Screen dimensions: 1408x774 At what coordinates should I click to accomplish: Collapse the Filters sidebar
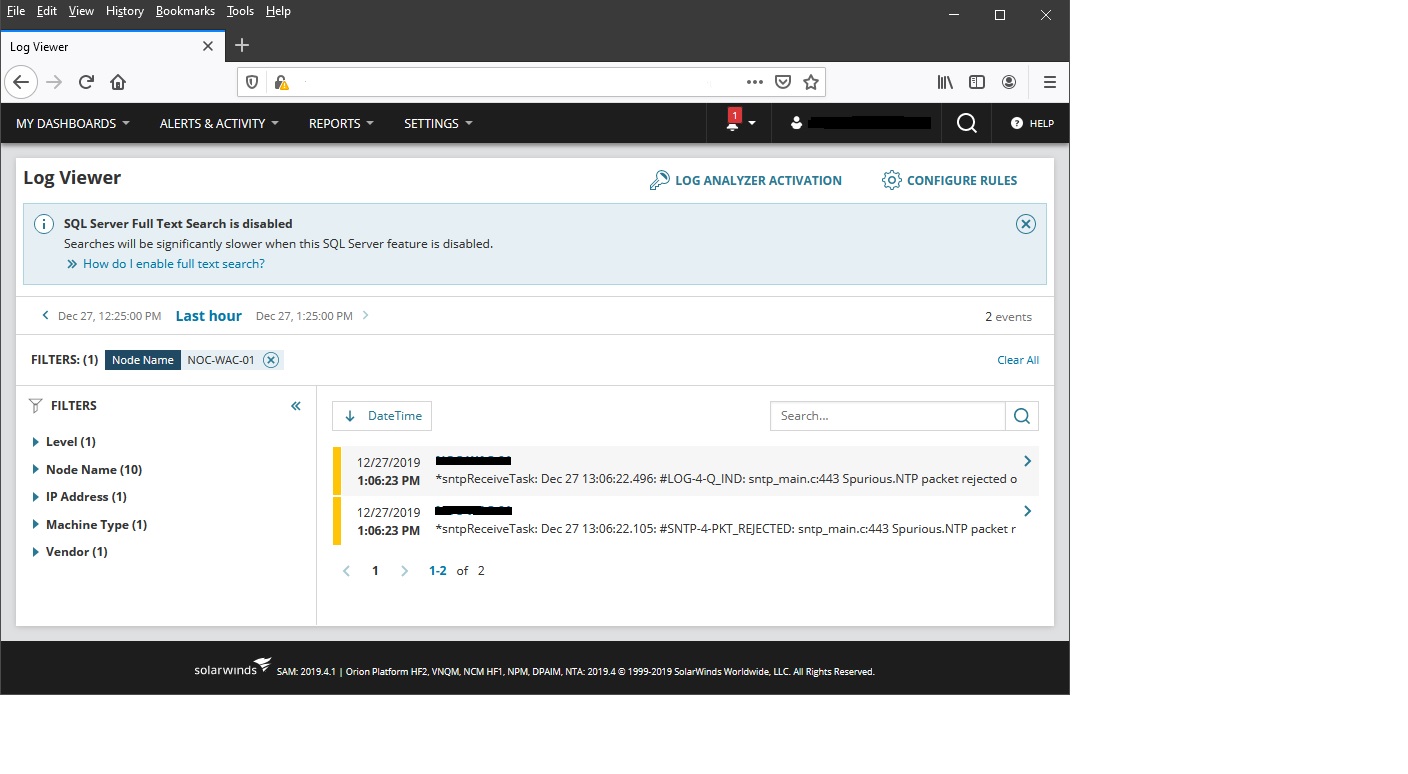coord(295,405)
